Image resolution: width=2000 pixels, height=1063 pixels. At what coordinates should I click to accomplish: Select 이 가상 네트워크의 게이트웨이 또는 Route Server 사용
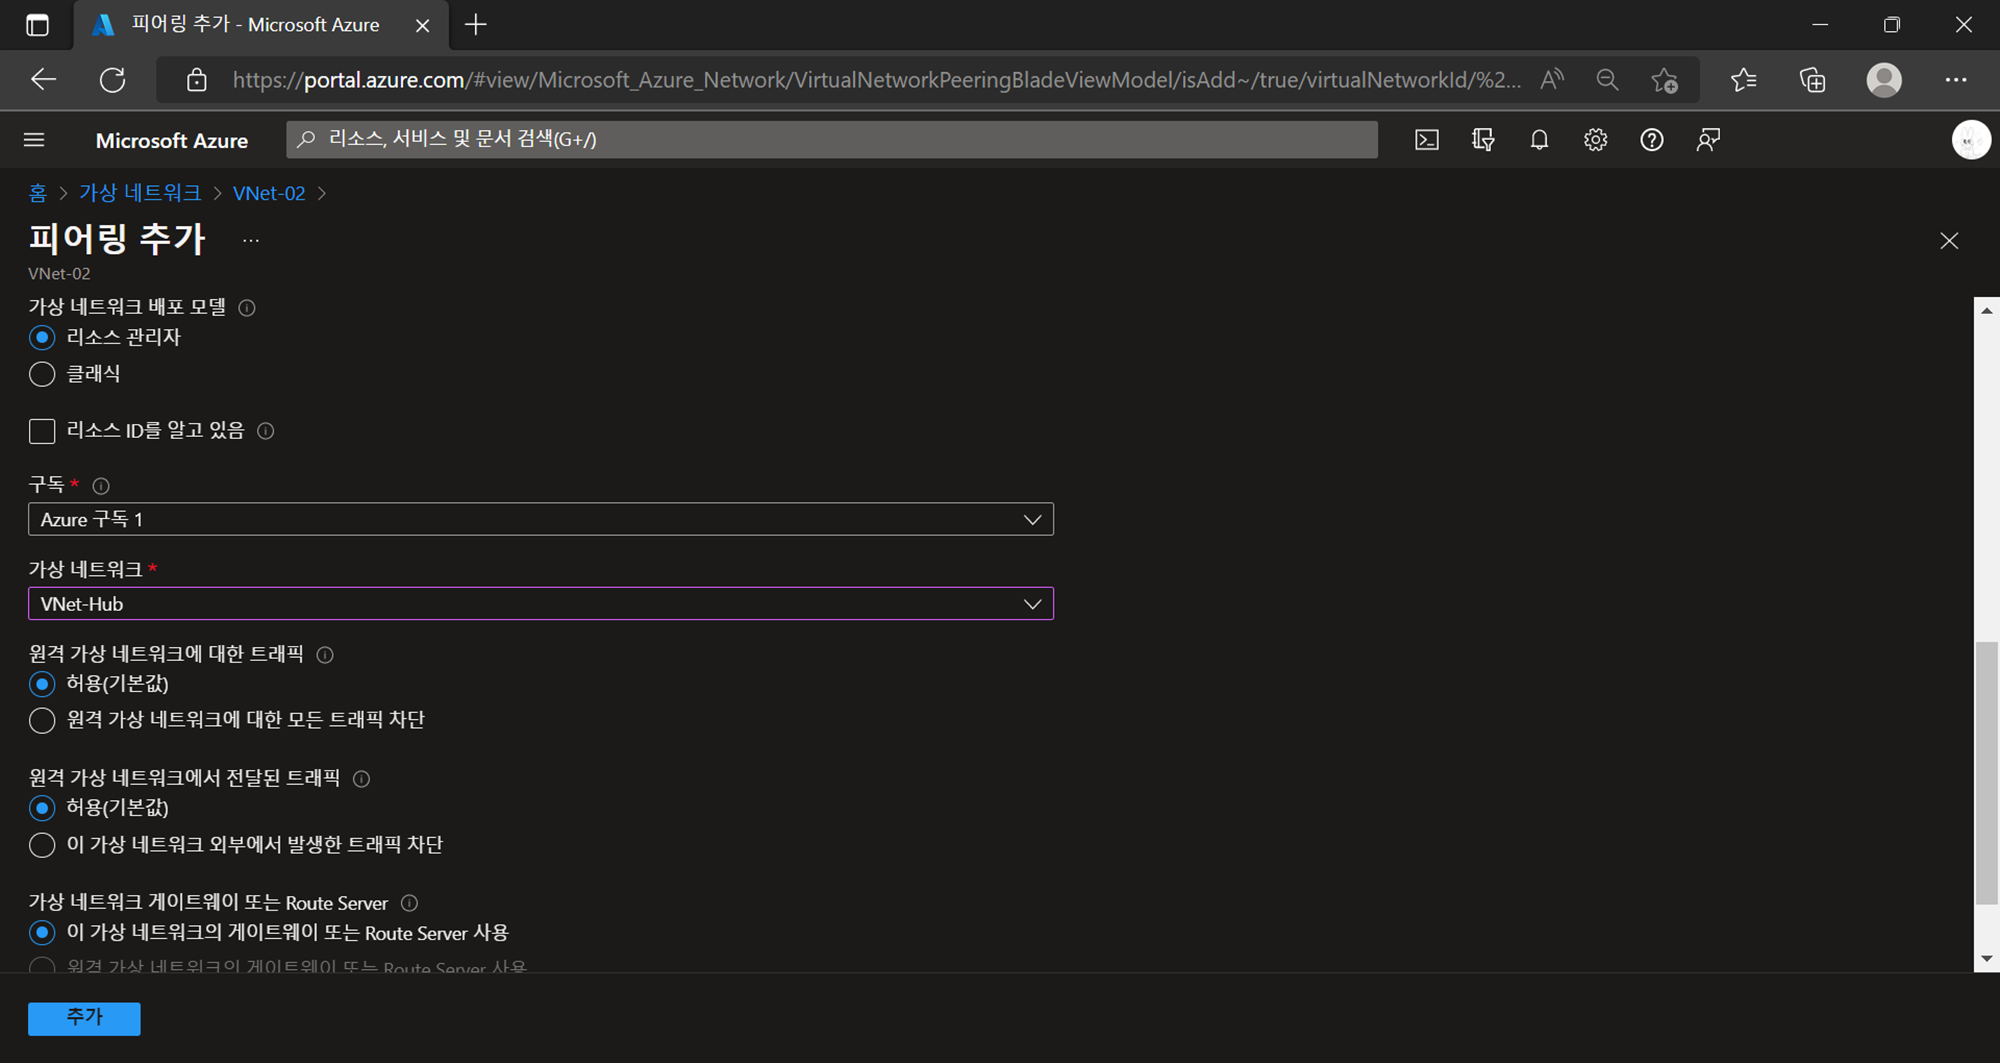tap(41, 933)
